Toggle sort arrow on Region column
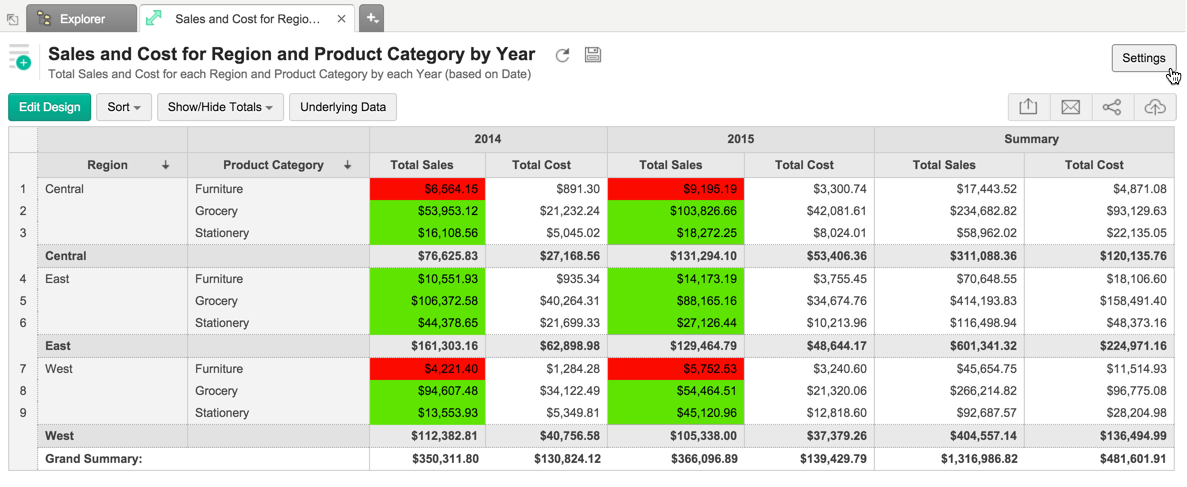 [165, 165]
